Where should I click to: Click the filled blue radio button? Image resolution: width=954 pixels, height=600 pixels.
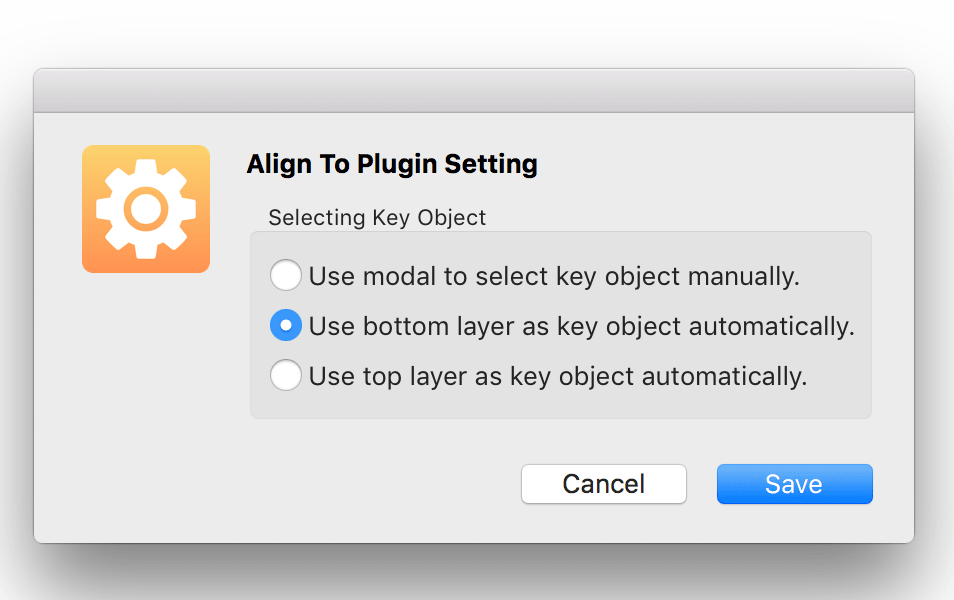(x=286, y=325)
